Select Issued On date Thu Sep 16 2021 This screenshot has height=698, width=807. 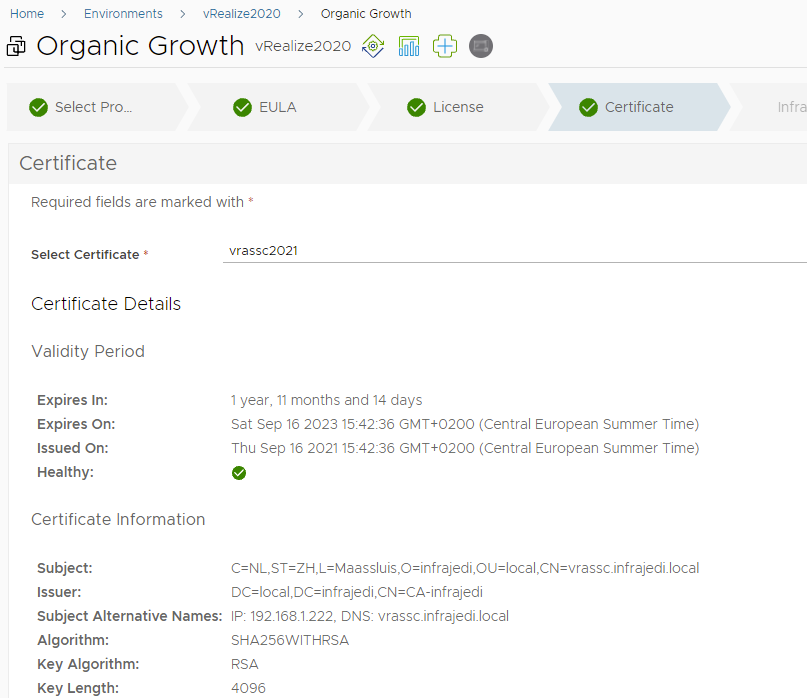[x=465, y=448]
